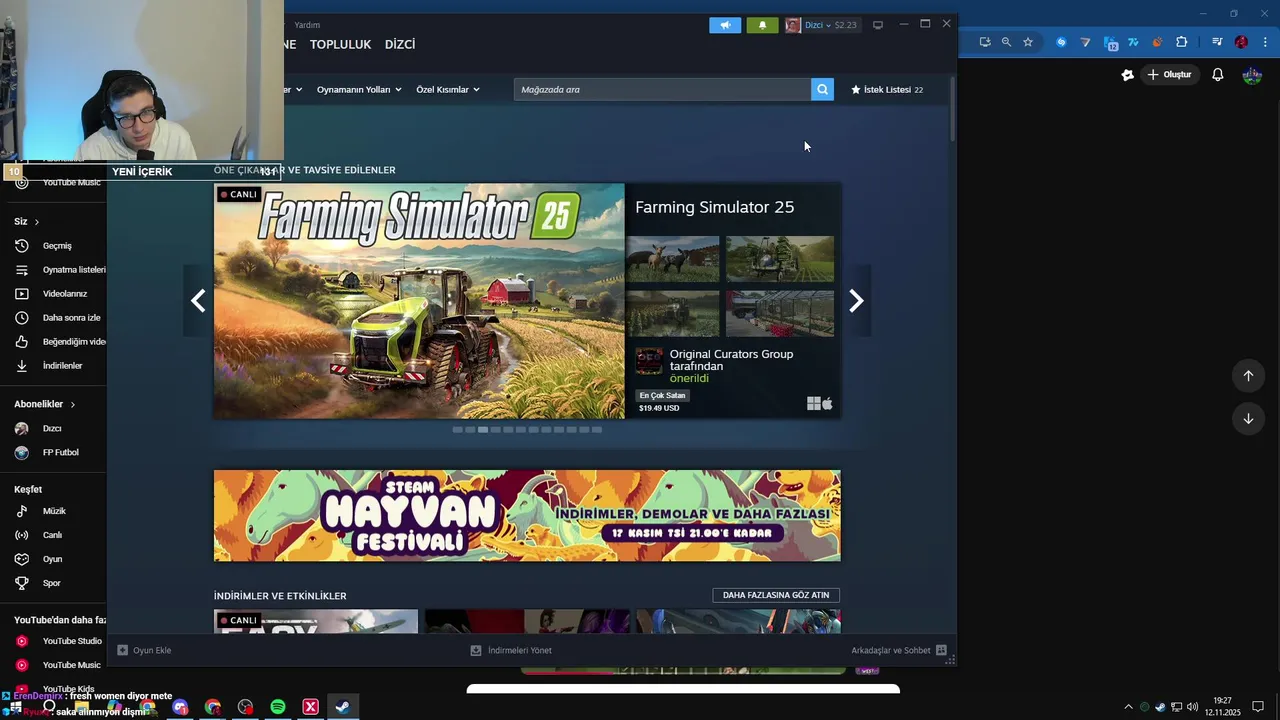View the Farming Simulator deer screenshot thumbnail
Screen dimensions: 1280x720
672,259
